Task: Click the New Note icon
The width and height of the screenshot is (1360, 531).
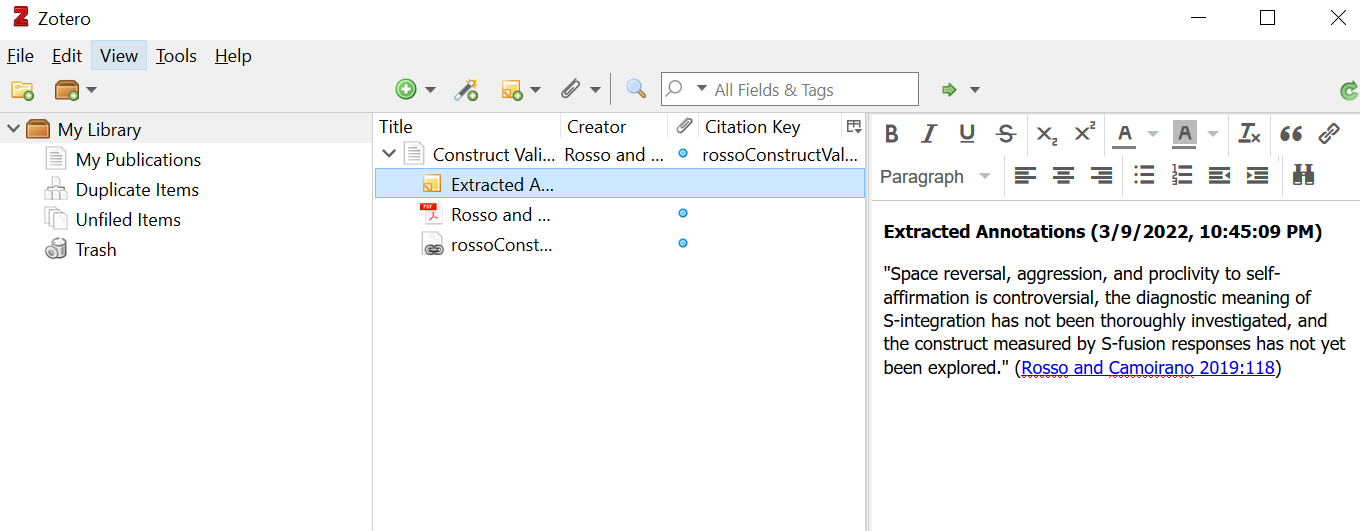Action: [512, 90]
